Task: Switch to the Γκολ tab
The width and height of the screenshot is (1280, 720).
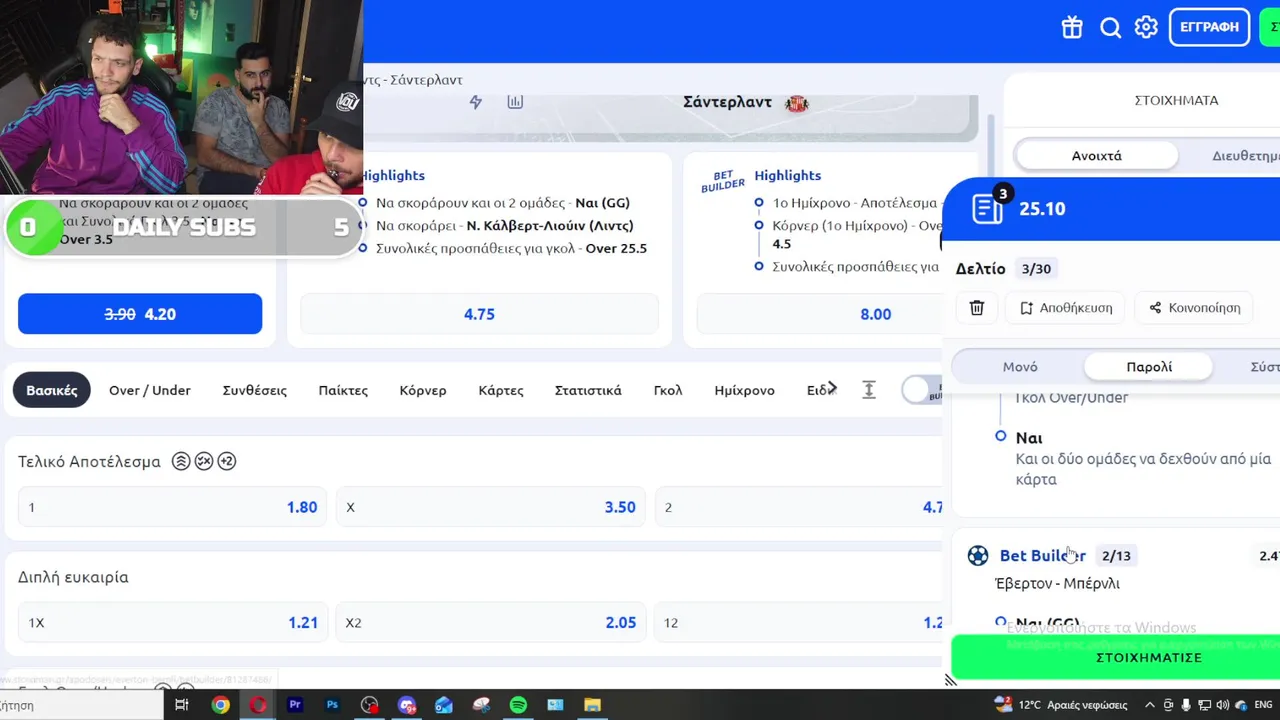Action: 668,390
